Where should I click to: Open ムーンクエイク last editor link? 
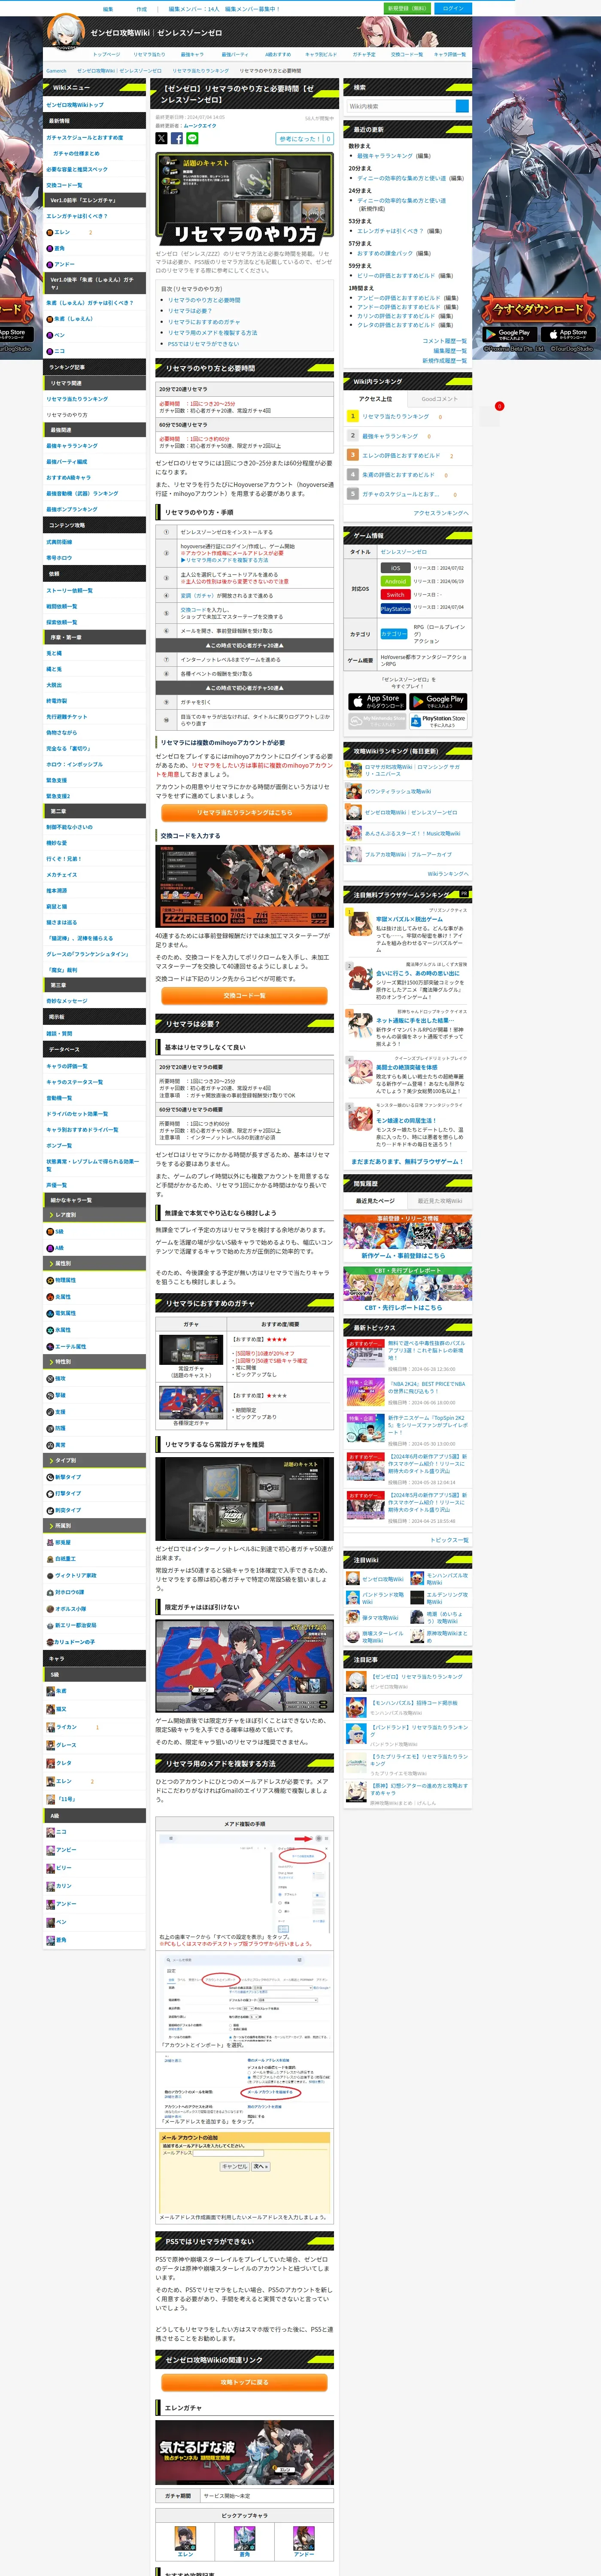click(x=200, y=126)
